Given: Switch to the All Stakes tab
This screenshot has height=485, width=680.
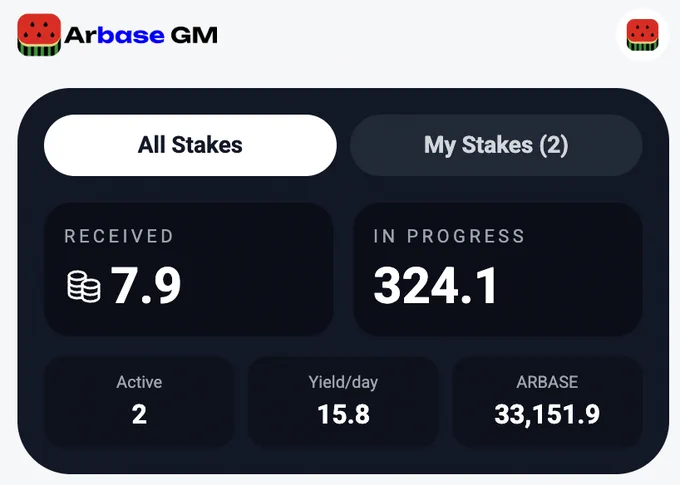Looking at the screenshot, I should [190, 145].
